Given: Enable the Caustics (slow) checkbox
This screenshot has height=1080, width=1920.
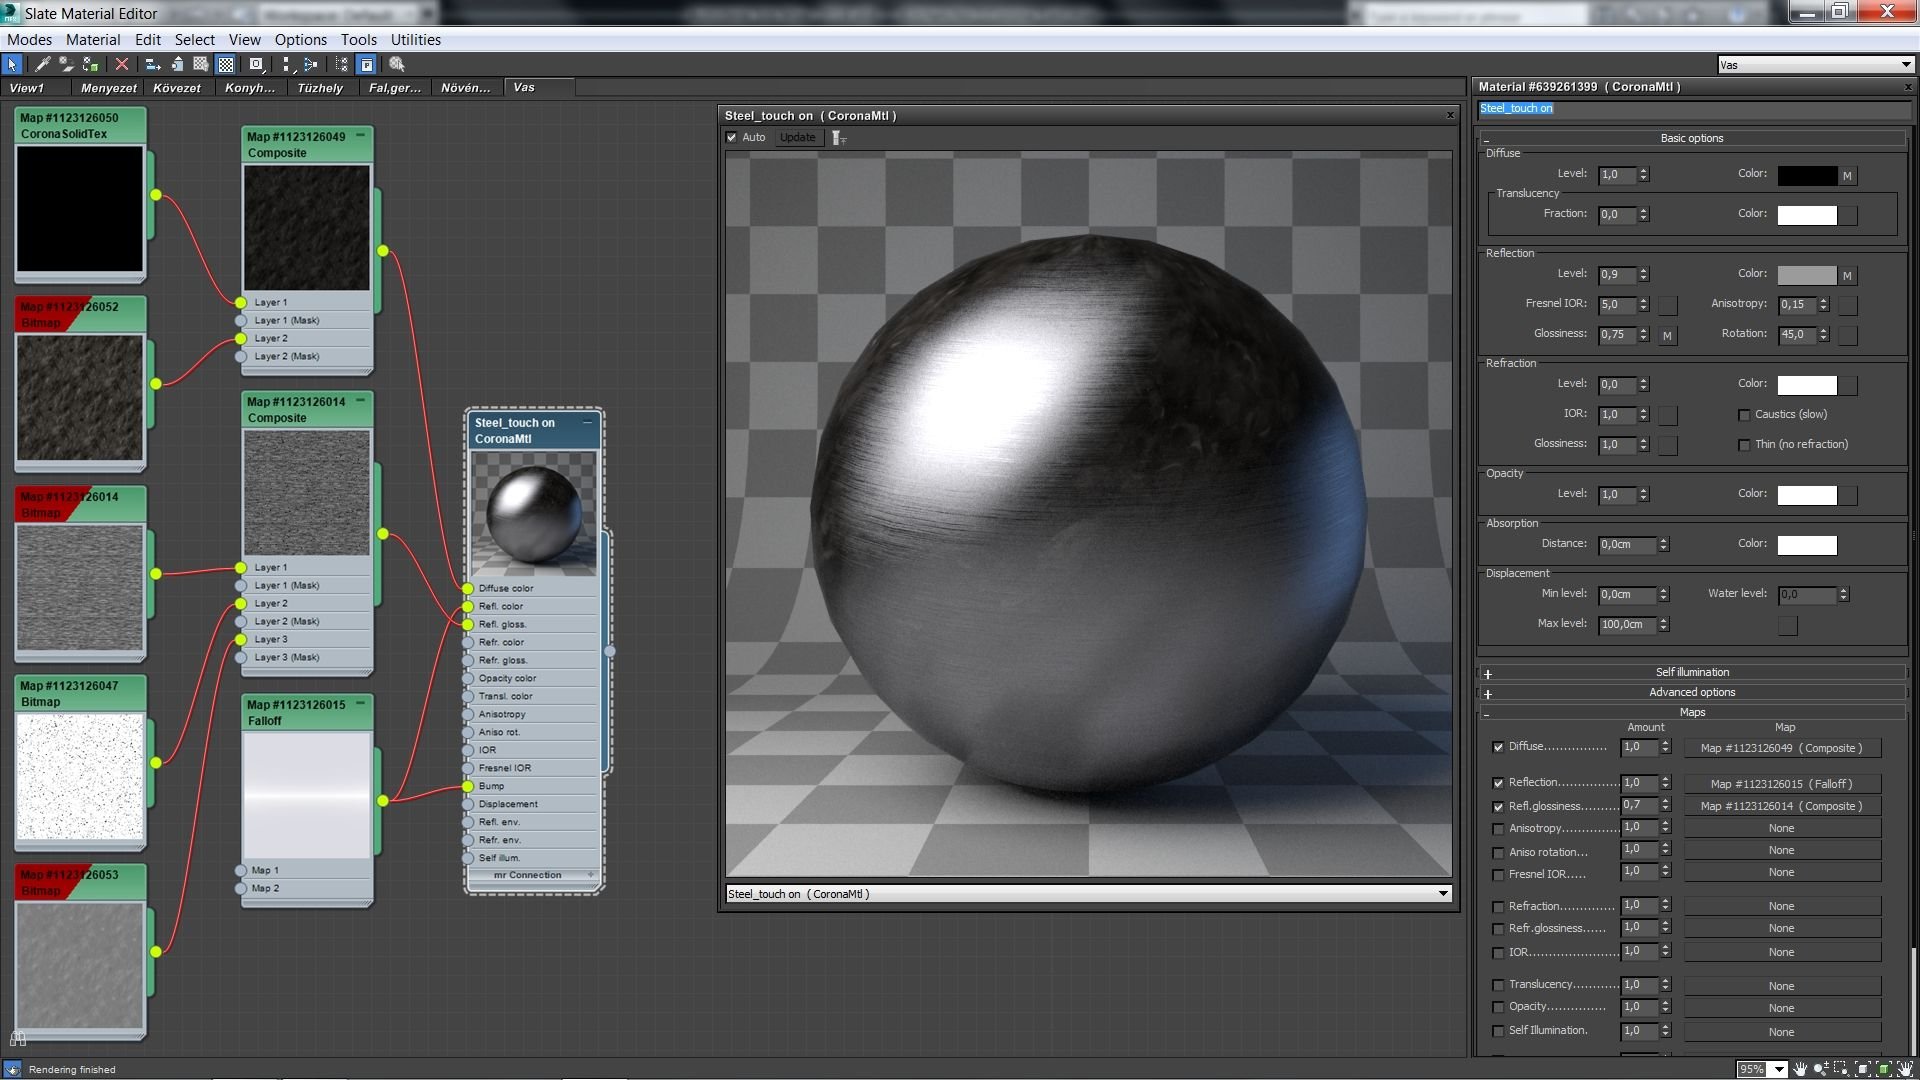Looking at the screenshot, I should pyautogui.click(x=1744, y=415).
